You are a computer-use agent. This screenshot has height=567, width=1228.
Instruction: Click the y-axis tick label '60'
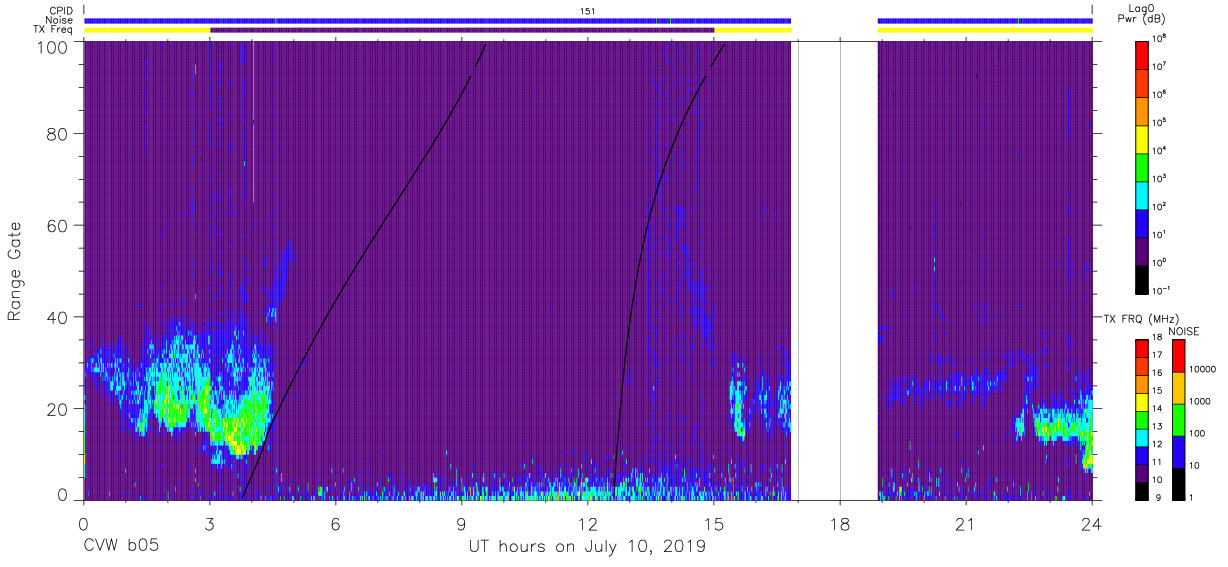(x=58, y=225)
